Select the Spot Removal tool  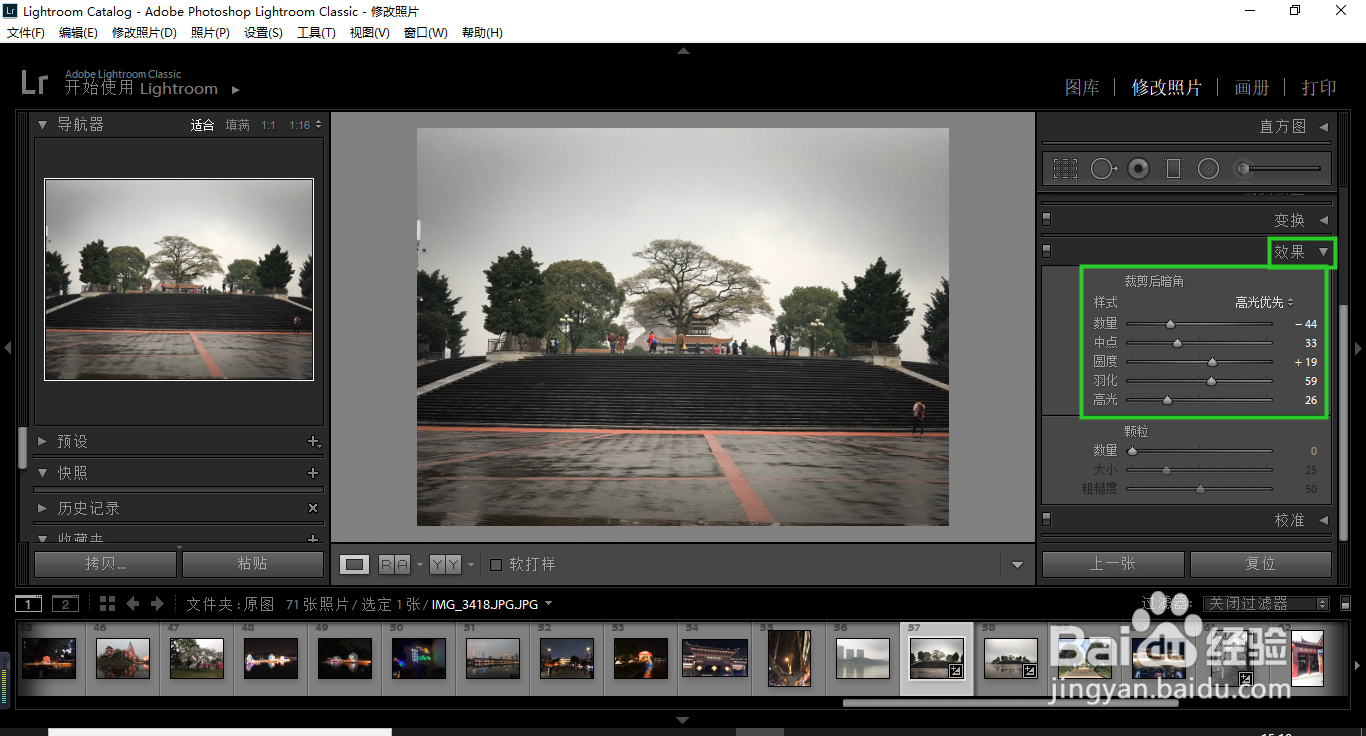[1103, 169]
